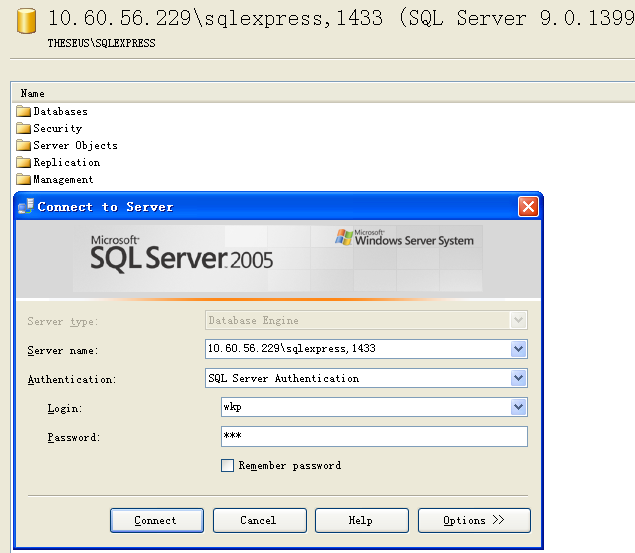Viewport: 635px width, 553px height.
Task: Click the Databases folder icon
Action: pos(23,111)
